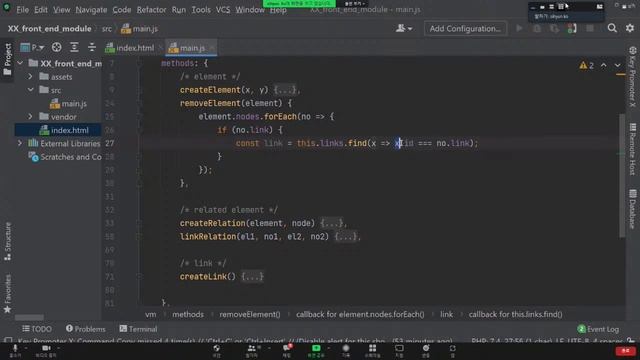Collapse the src folder

(30, 90)
